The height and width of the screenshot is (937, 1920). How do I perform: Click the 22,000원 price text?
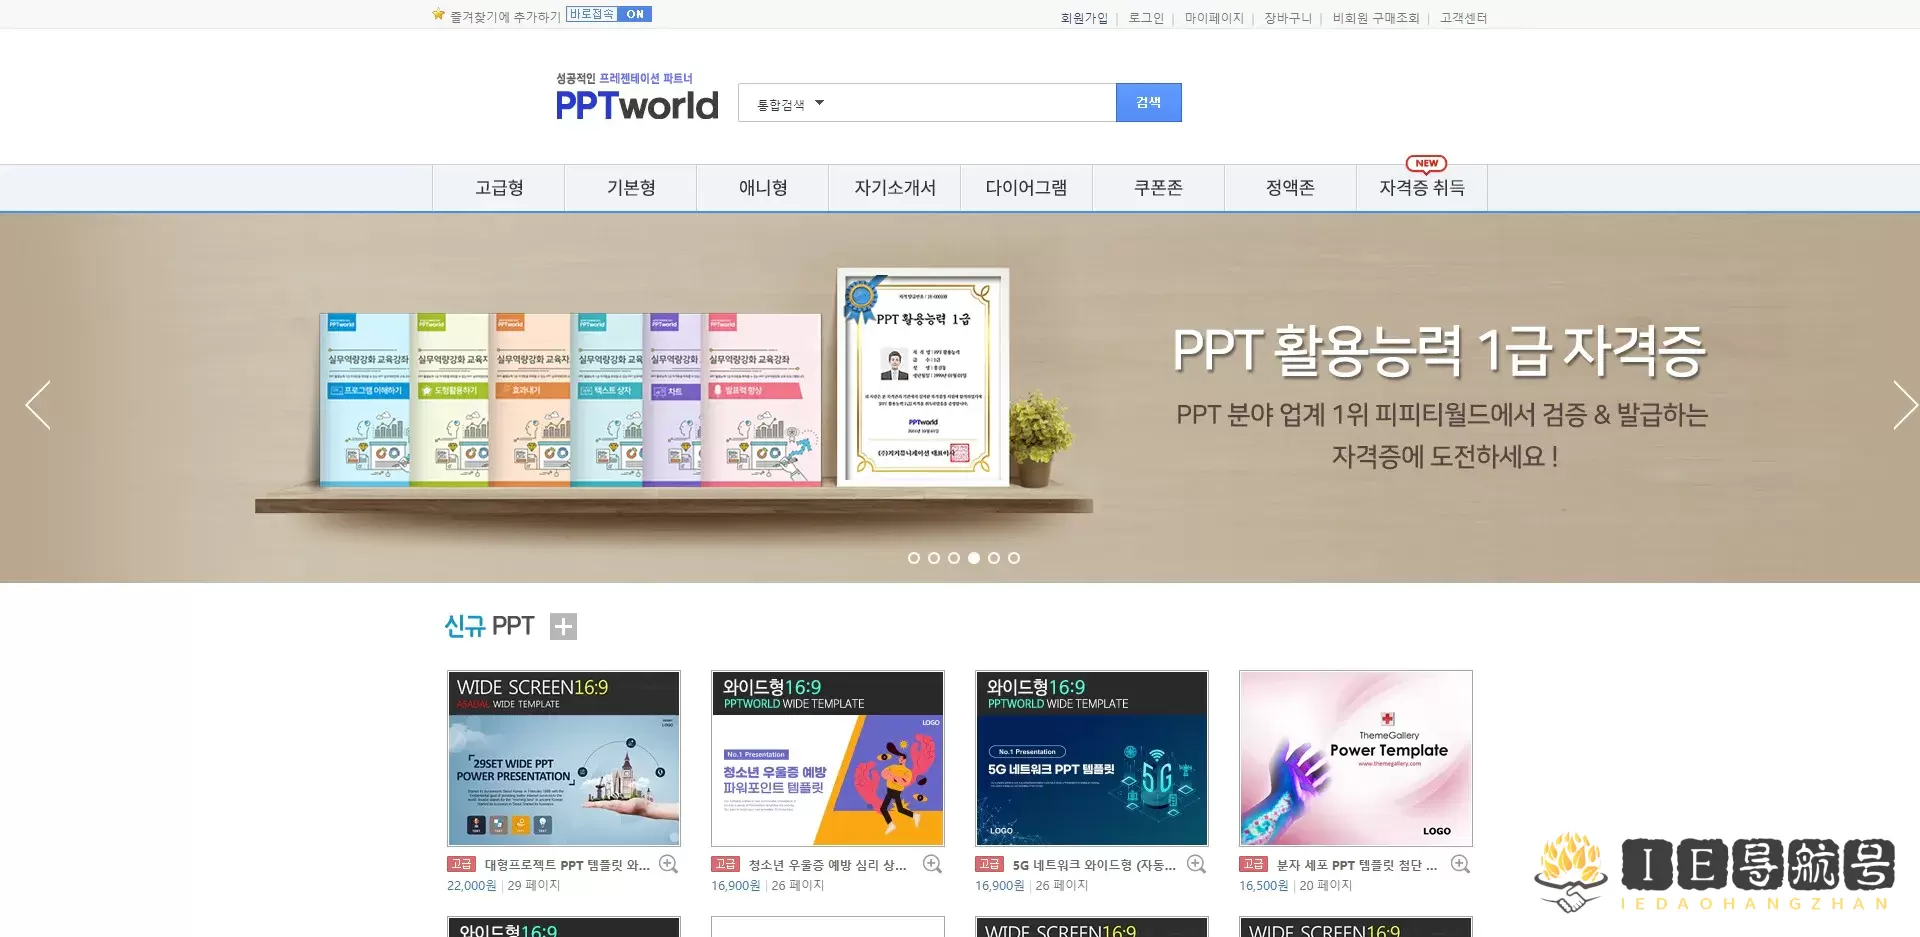pos(471,886)
